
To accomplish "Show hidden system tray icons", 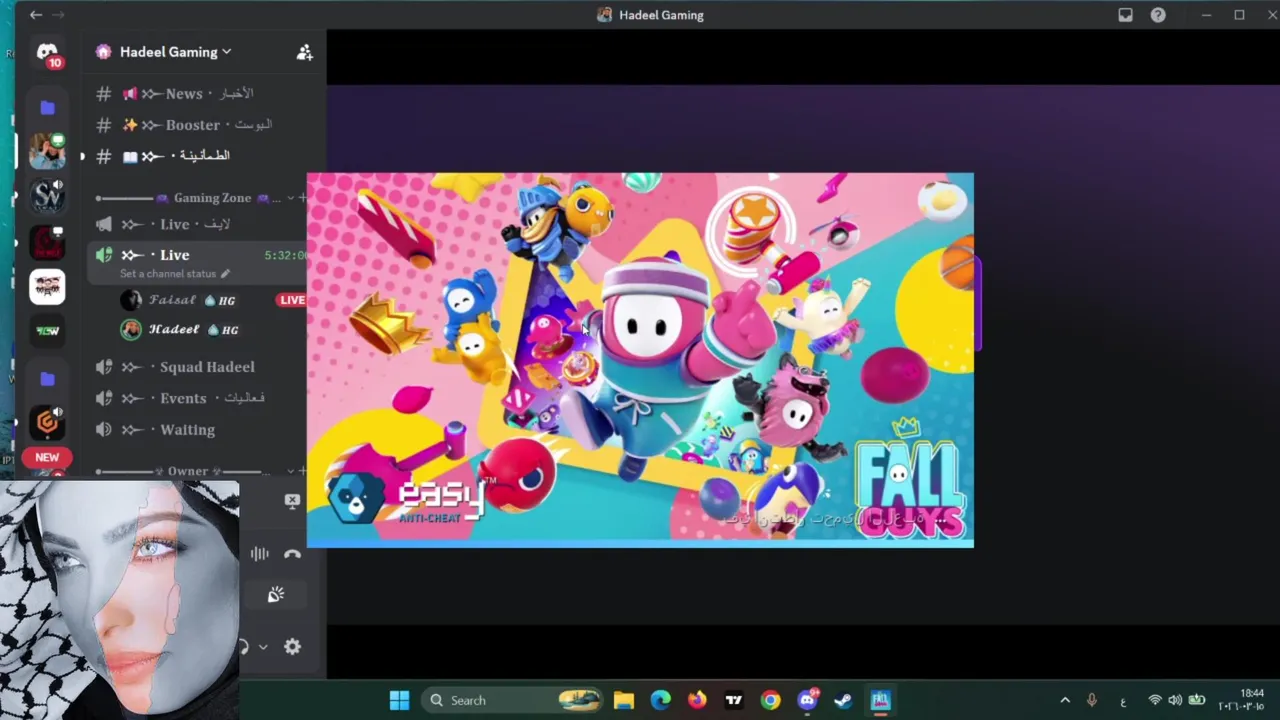I will (1065, 700).
